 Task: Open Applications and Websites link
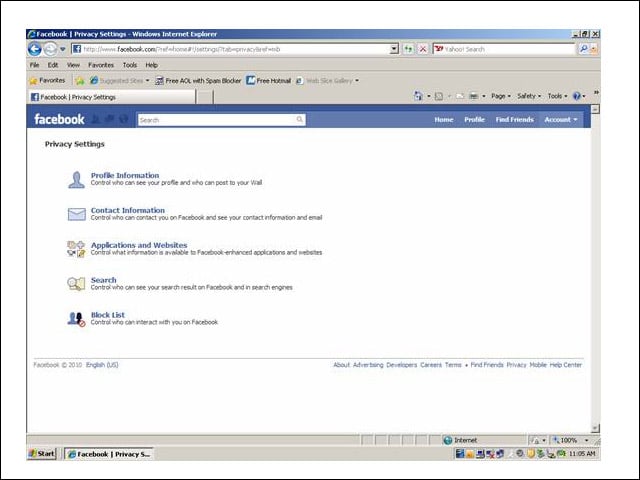(139, 245)
